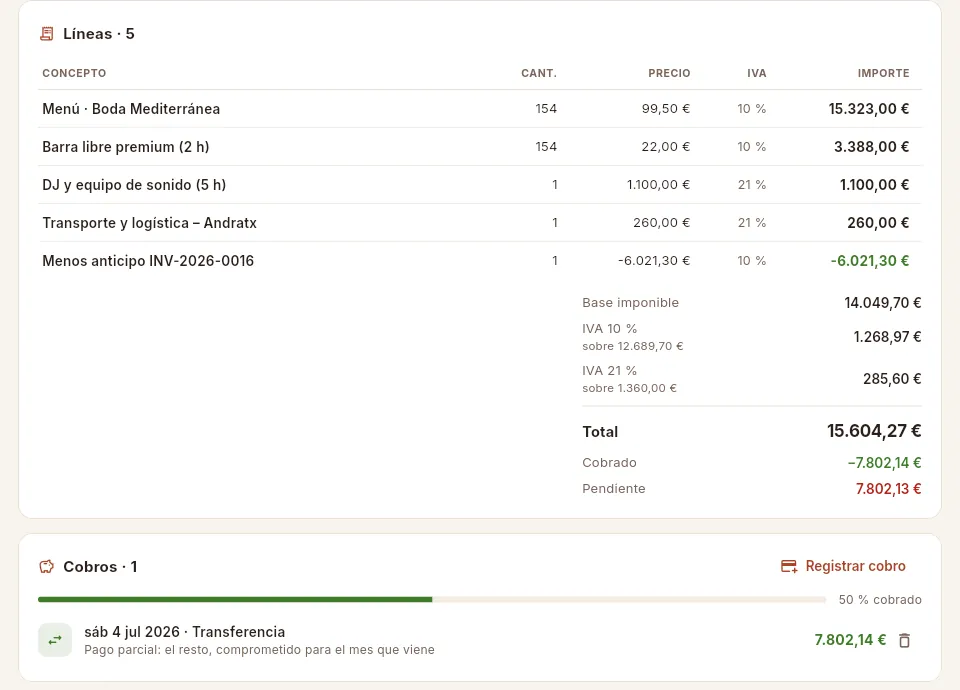Click the Total label
This screenshot has height=690, width=960.
tap(600, 432)
